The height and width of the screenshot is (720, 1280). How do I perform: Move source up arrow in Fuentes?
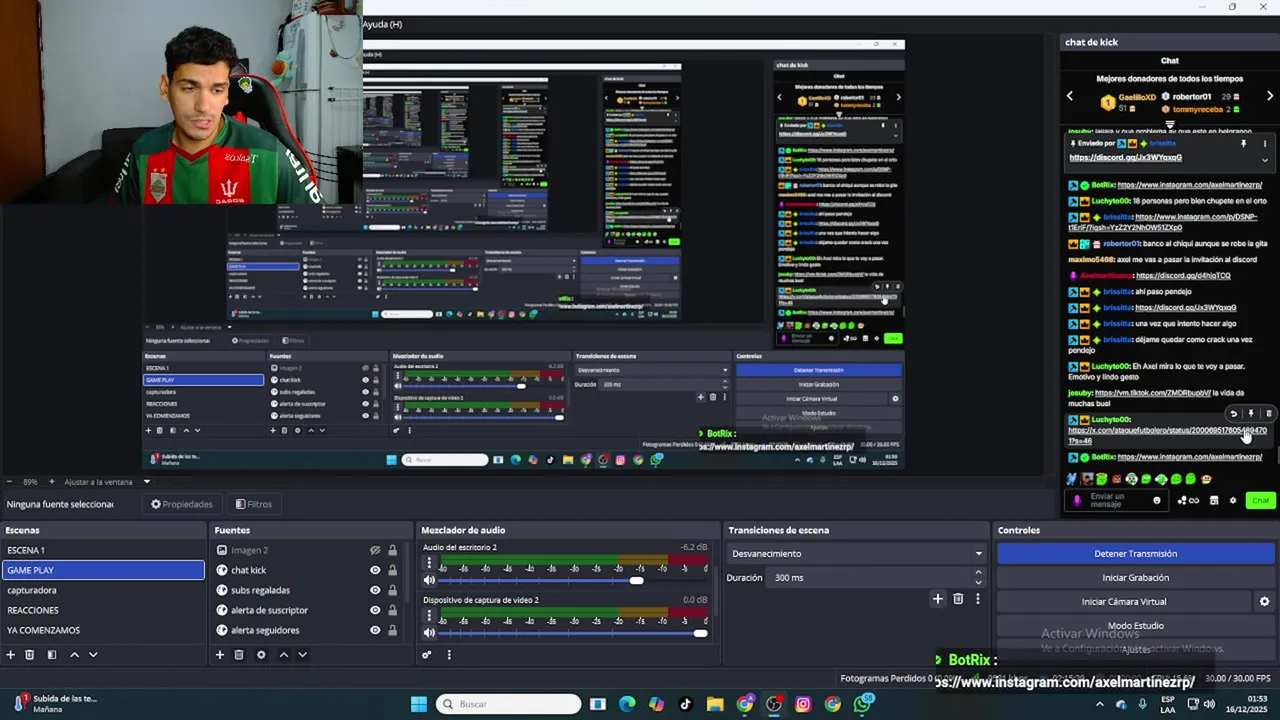coord(283,655)
